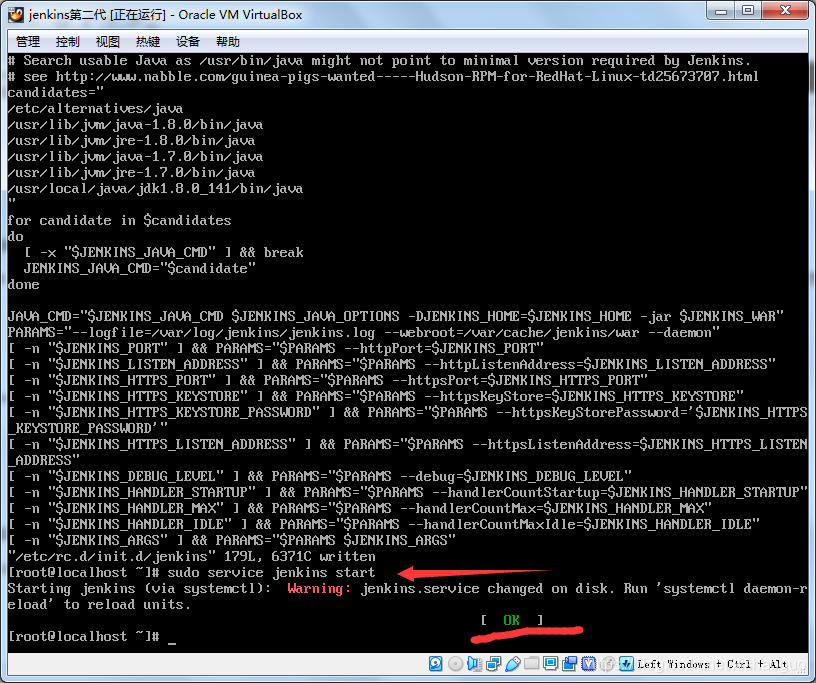
Task: Click the hard disk activity indicator icon
Action: [x=436, y=664]
